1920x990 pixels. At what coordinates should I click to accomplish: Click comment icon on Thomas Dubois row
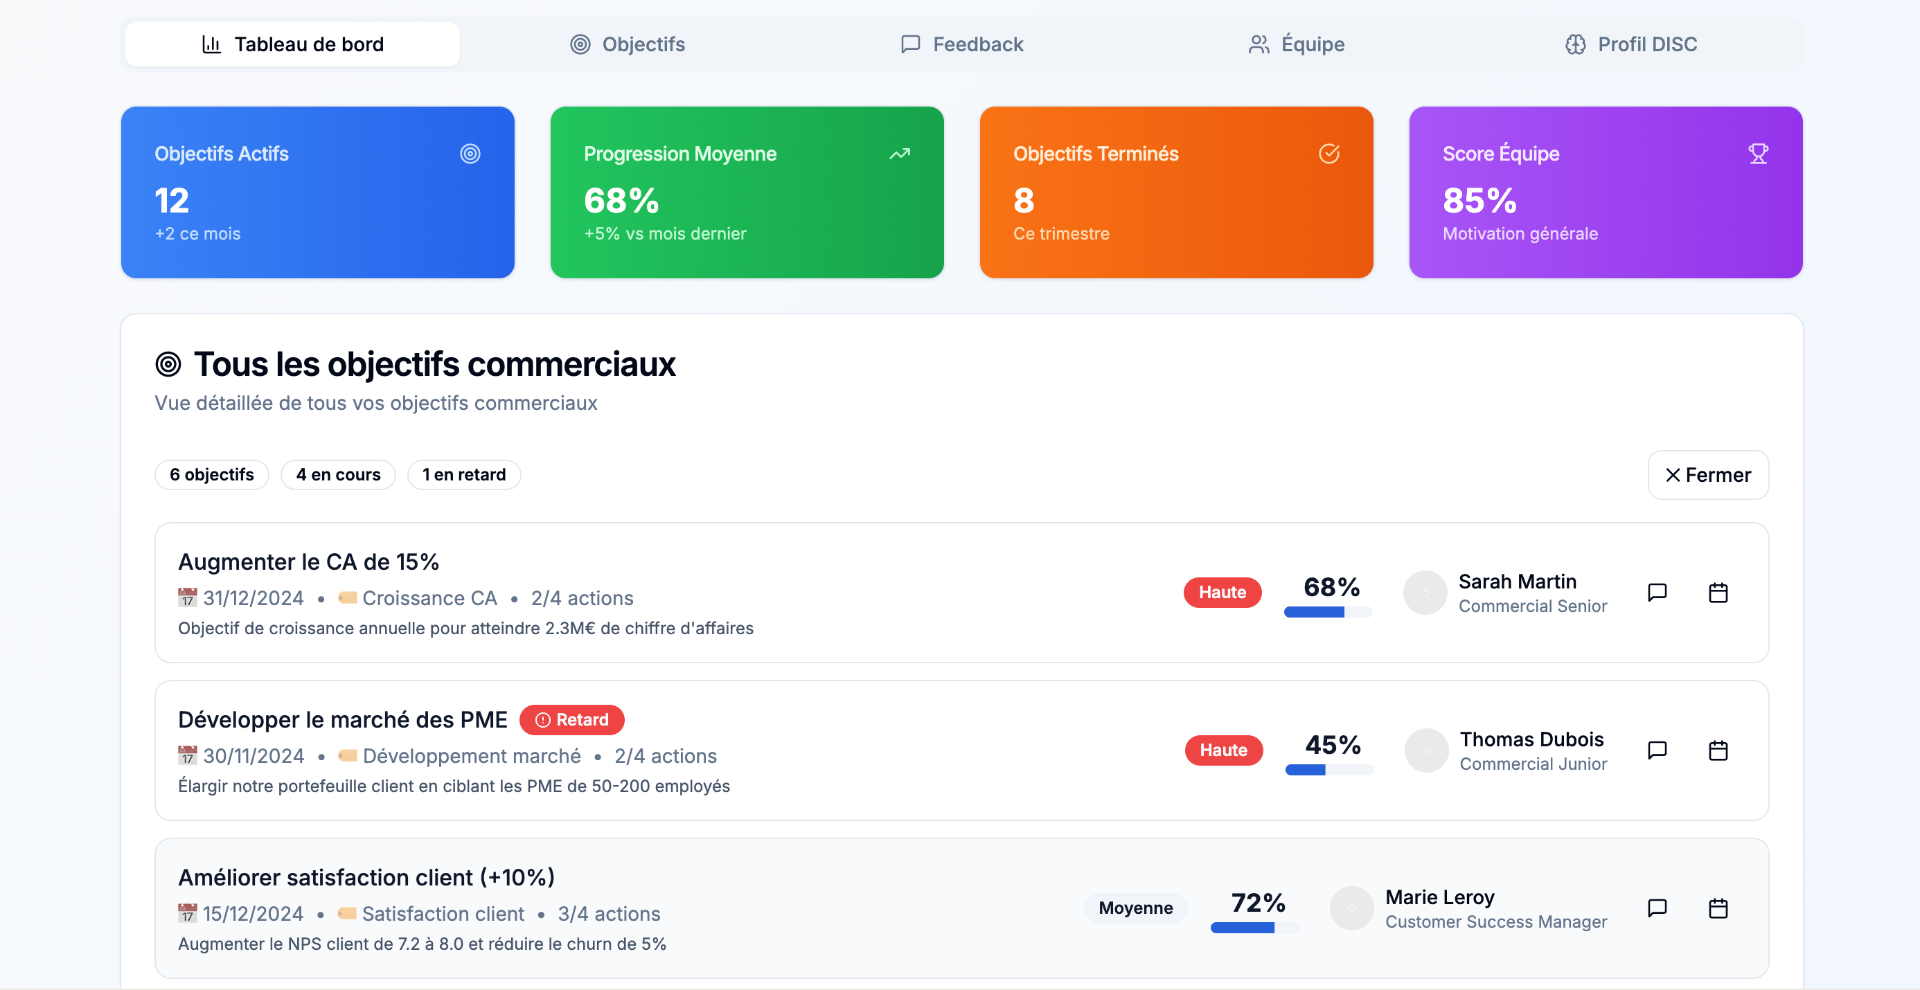[1657, 750]
